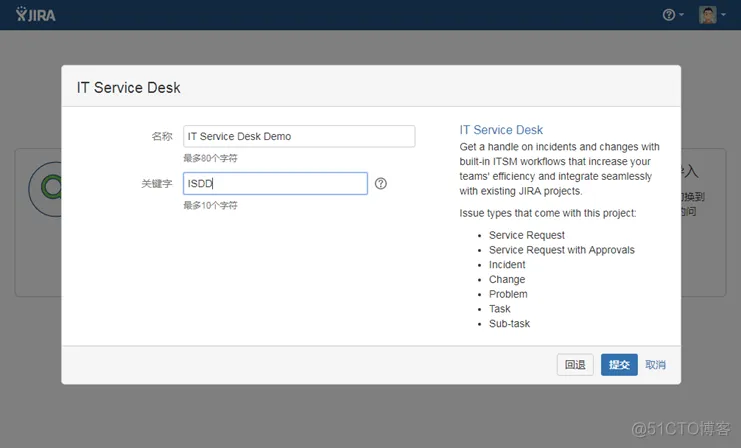Click the 'Incident' list item
The width and height of the screenshot is (741, 448).
507,265
